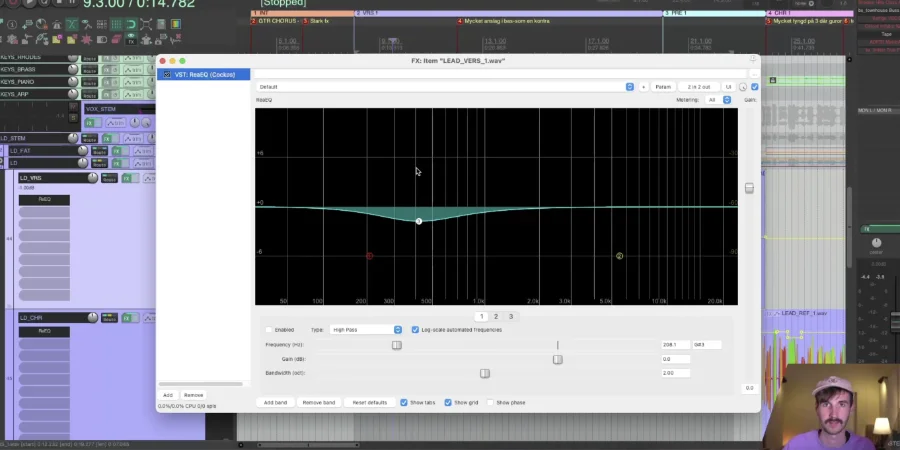
Task: Click the VRS 1 region marker in timeline
Action: (x=508, y=13)
